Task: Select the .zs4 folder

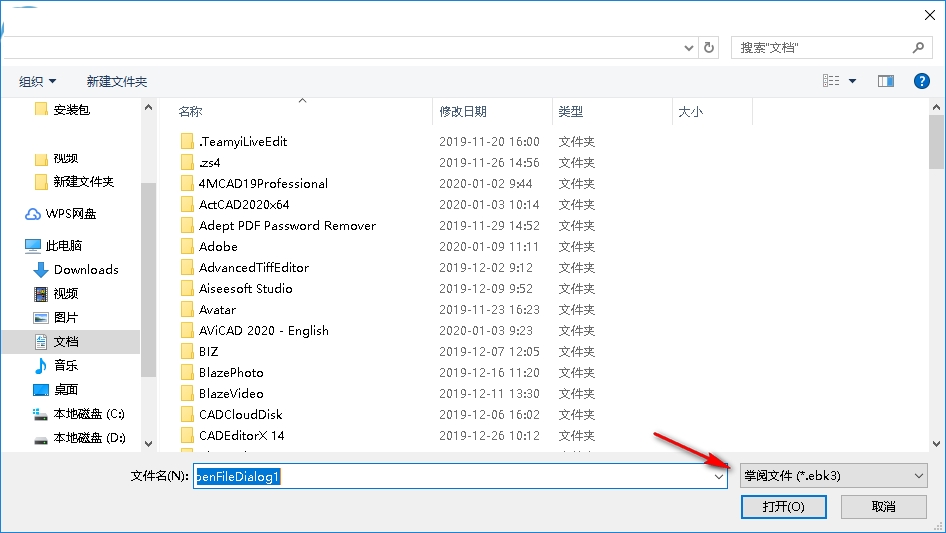Action: click(x=209, y=163)
